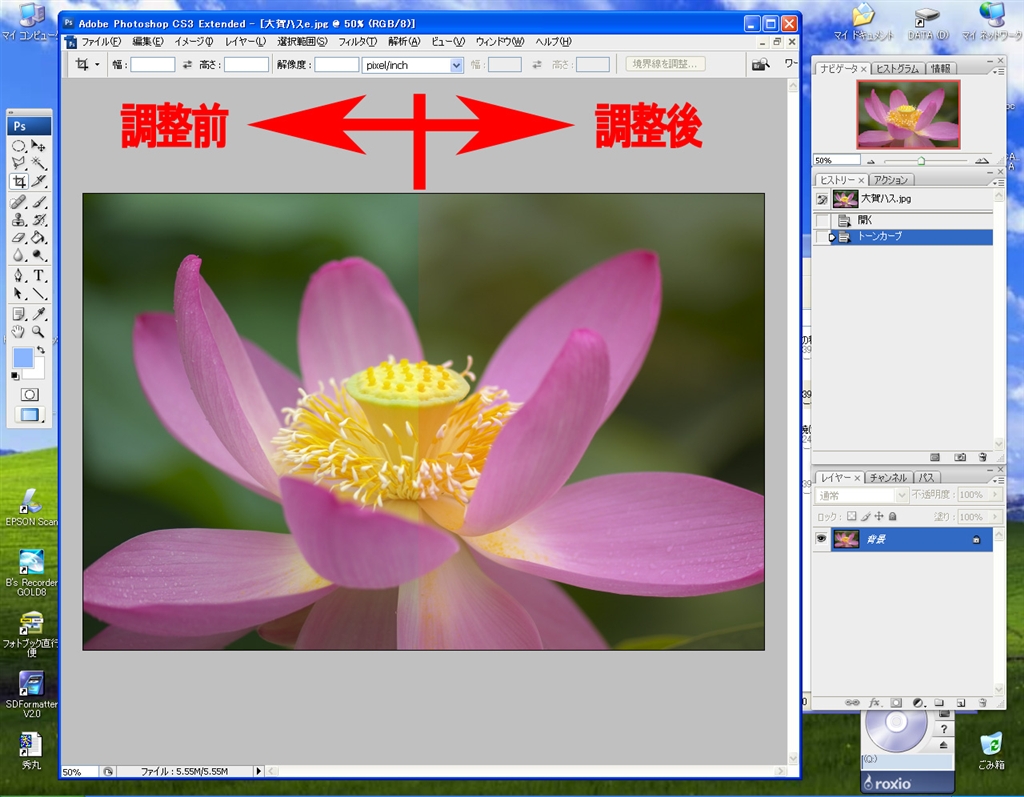Toggle lock transparent pixels
This screenshot has width=1024, height=797.
852,516
